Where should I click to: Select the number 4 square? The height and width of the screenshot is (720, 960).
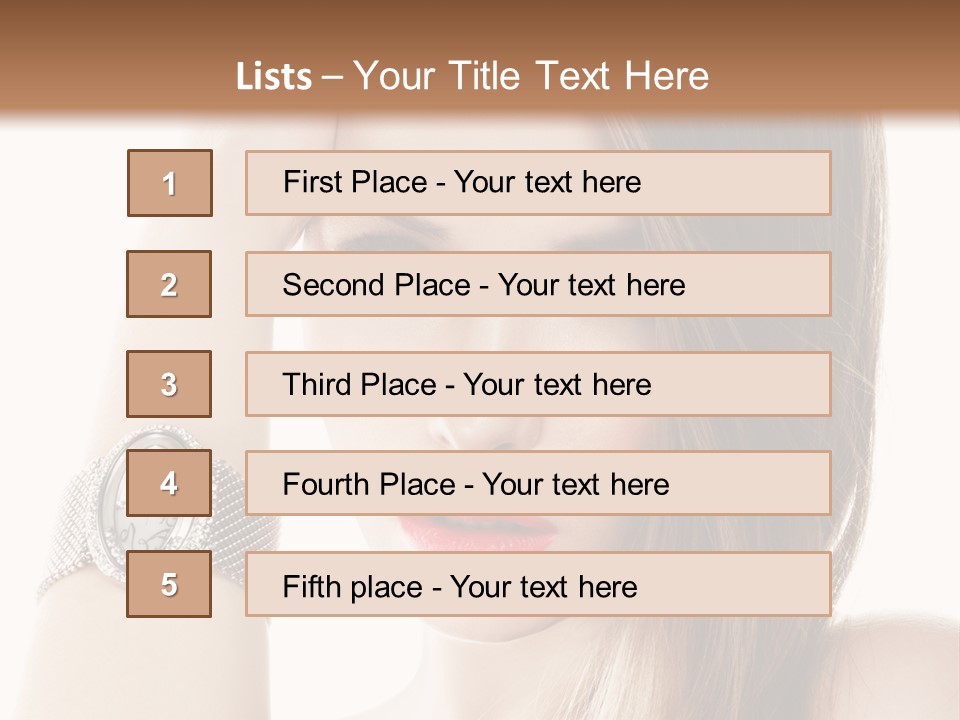[x=169, y=484]
